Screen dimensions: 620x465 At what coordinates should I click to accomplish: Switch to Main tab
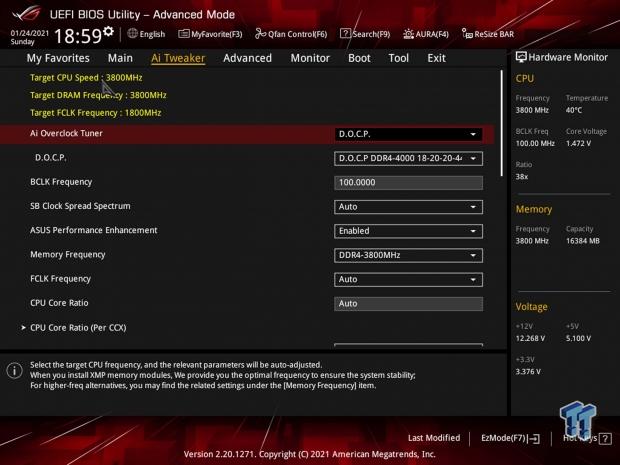coord(120,58)
